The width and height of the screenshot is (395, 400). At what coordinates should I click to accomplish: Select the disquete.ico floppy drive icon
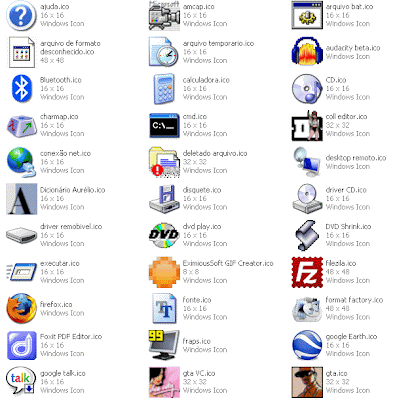[x=164, y=199]
